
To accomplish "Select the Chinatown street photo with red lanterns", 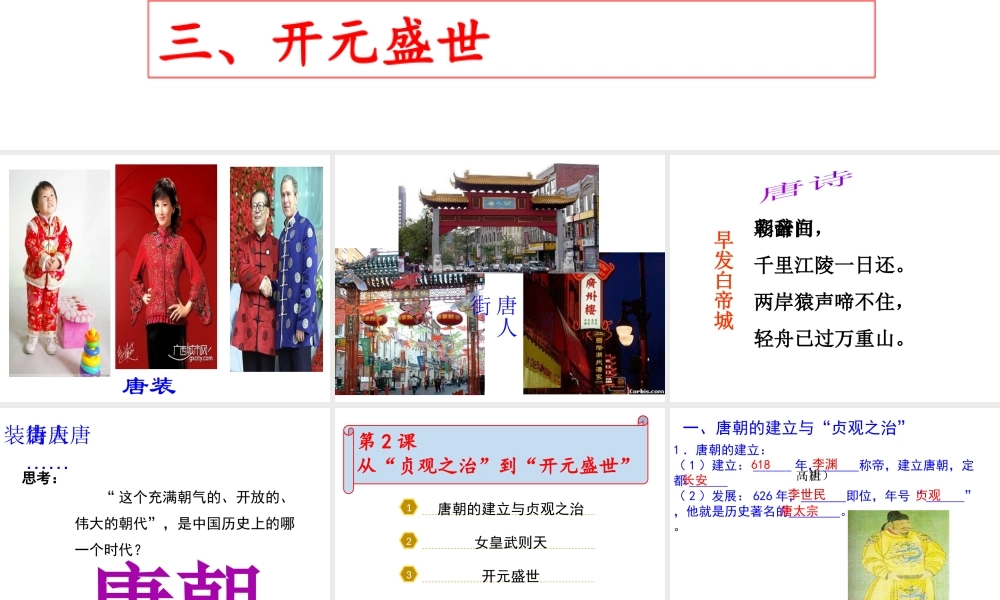I will (409, 322).
